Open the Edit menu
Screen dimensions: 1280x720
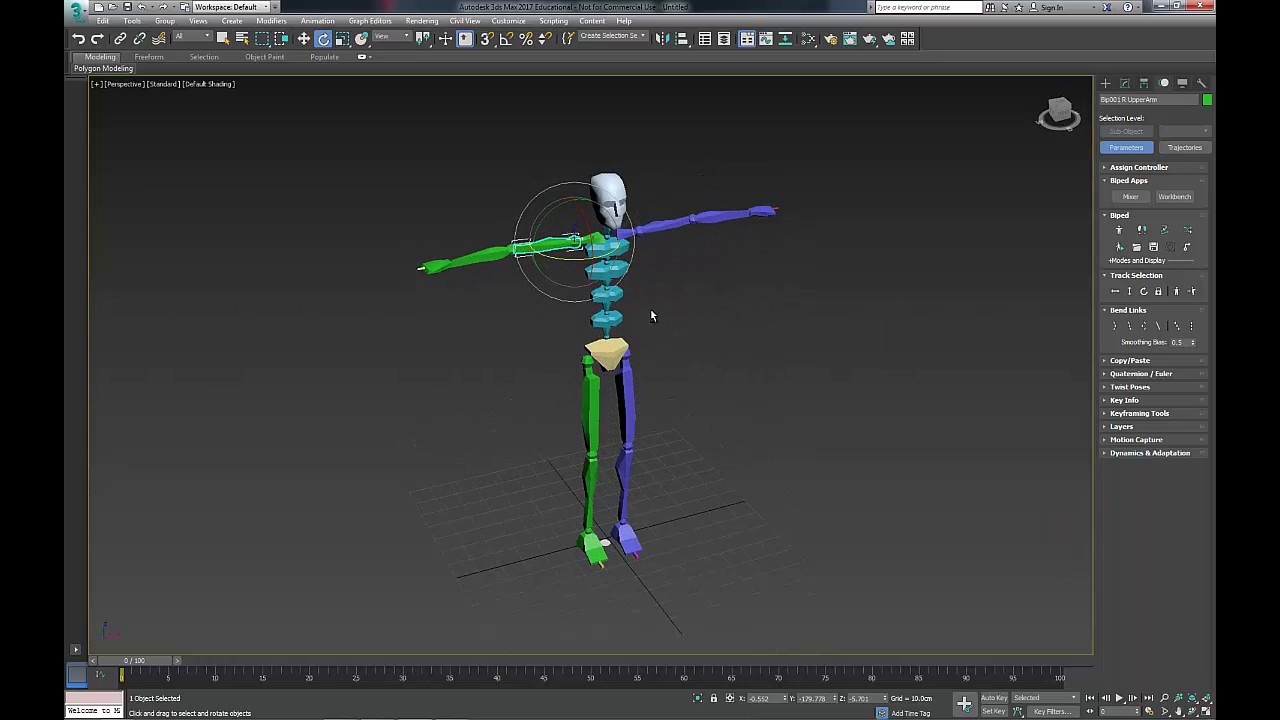pos(103,21)
